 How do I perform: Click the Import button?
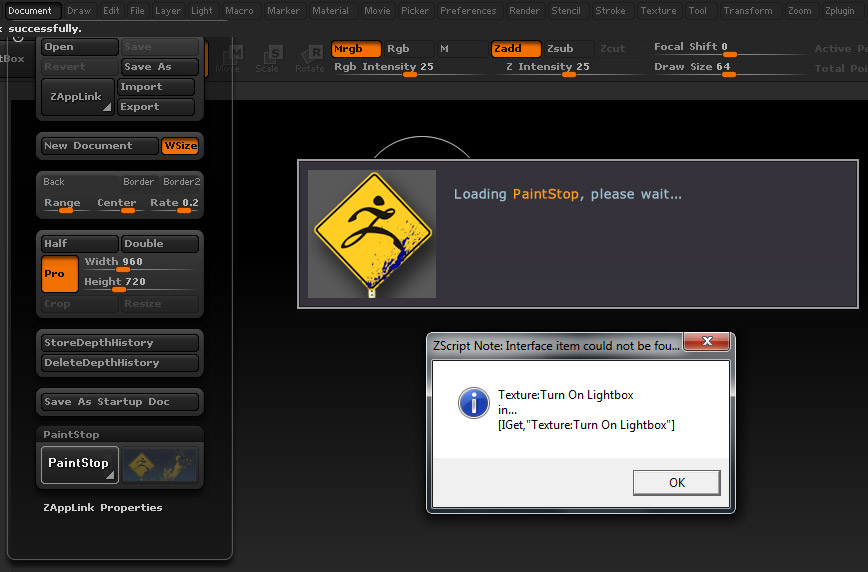(x=156, y=87)
